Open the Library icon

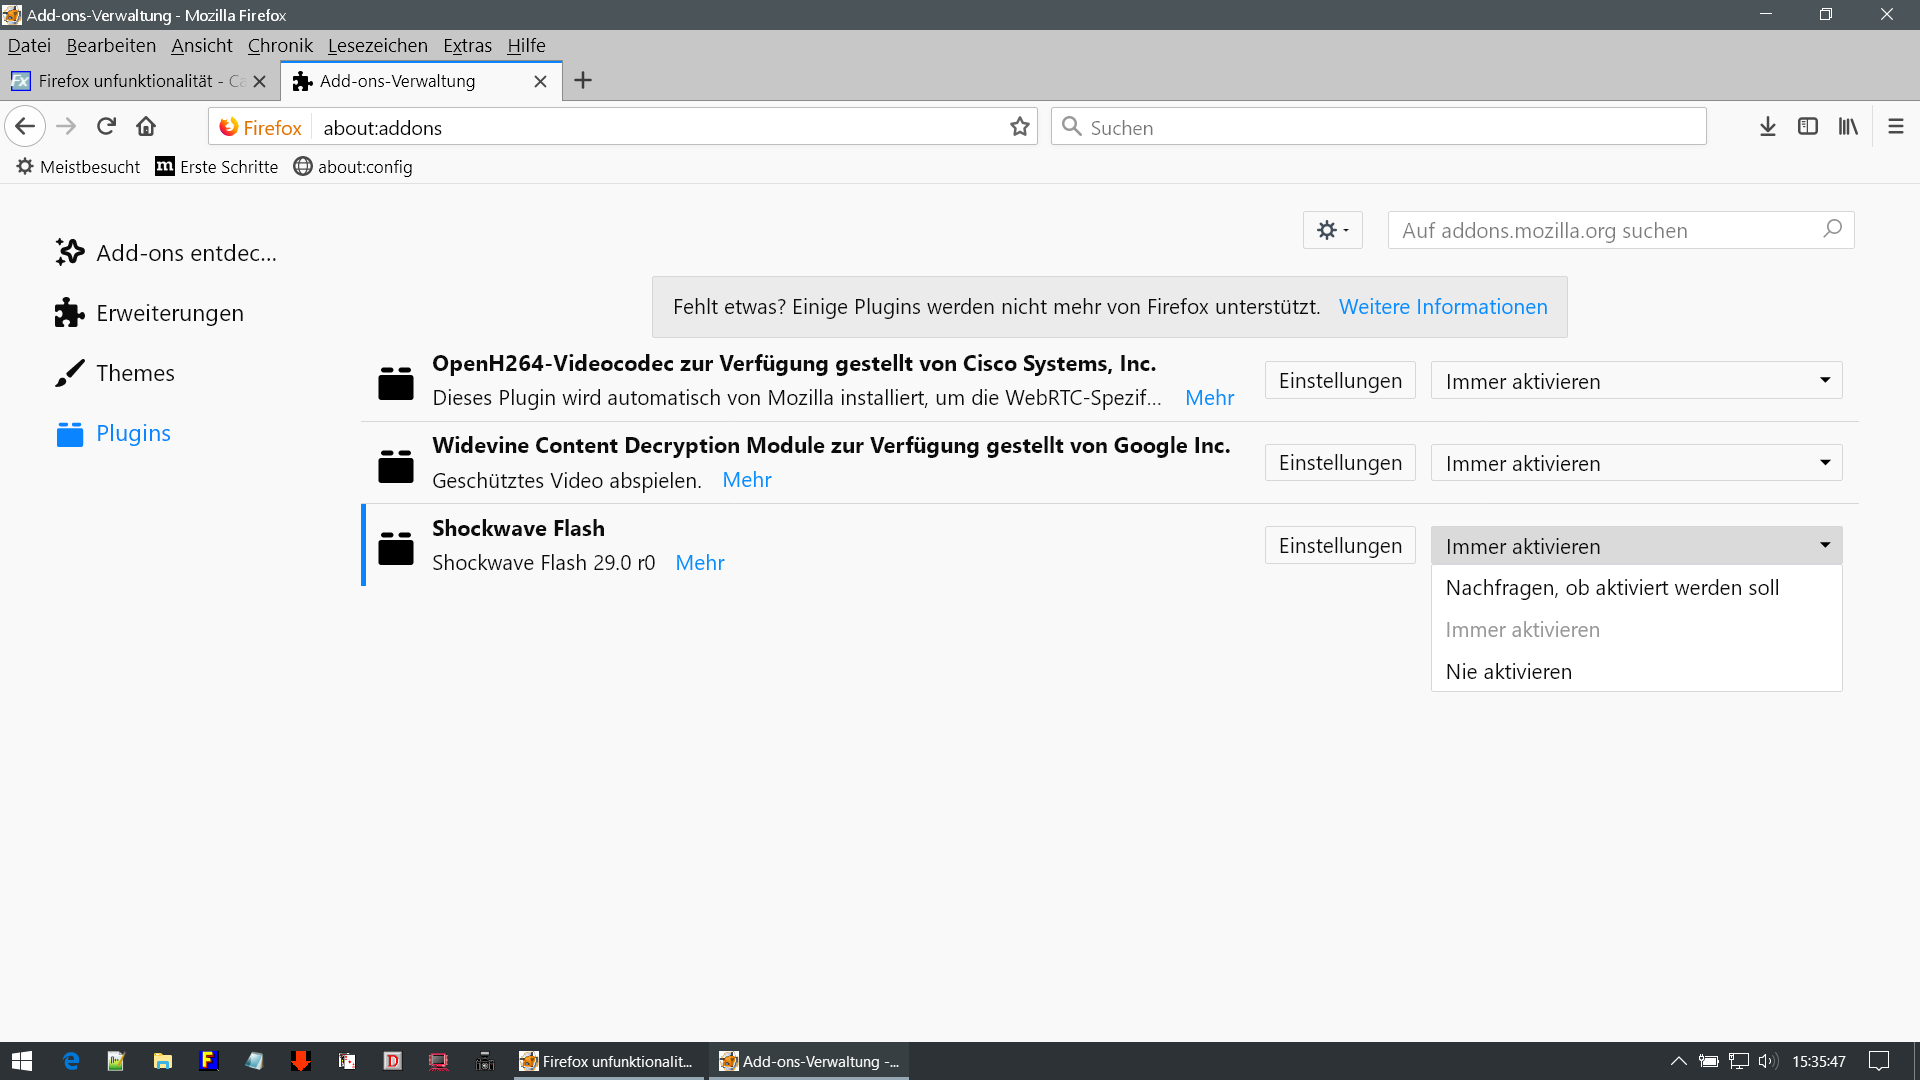1847,127
